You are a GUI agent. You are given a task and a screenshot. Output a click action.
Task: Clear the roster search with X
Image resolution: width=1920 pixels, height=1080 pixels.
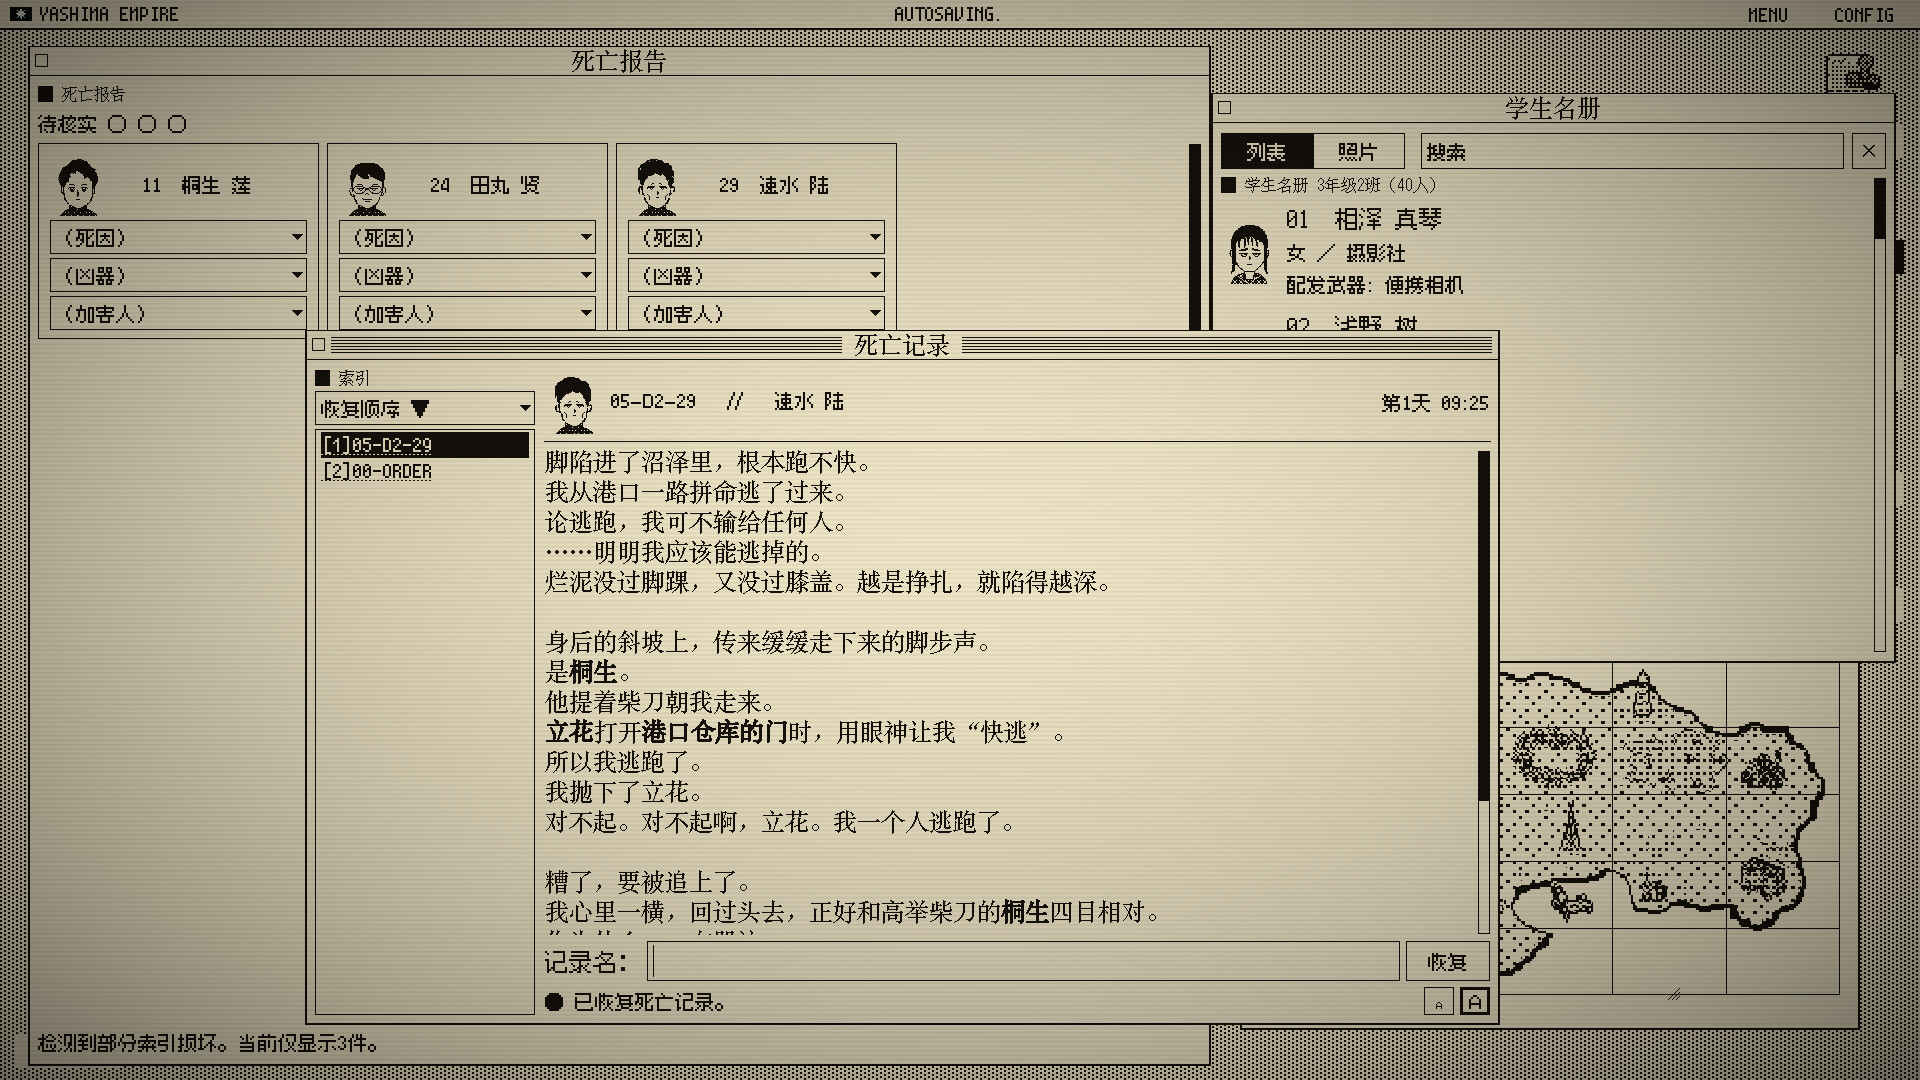tap(1868, 151)
